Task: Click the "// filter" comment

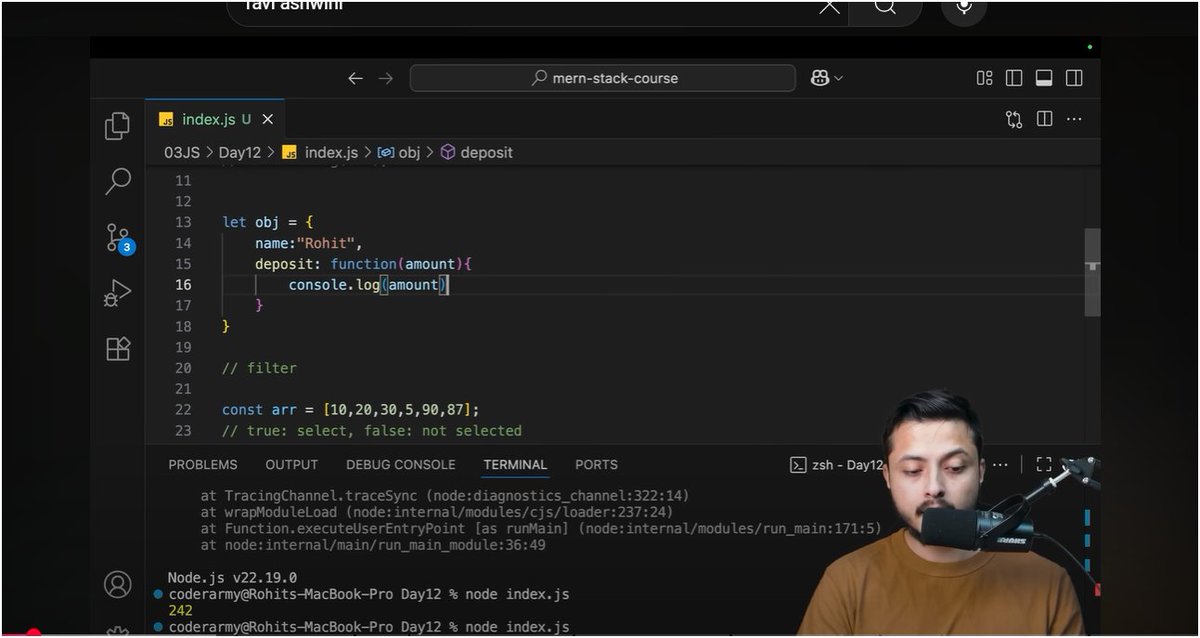Action: pyautogui.click(x=259, y=368)
